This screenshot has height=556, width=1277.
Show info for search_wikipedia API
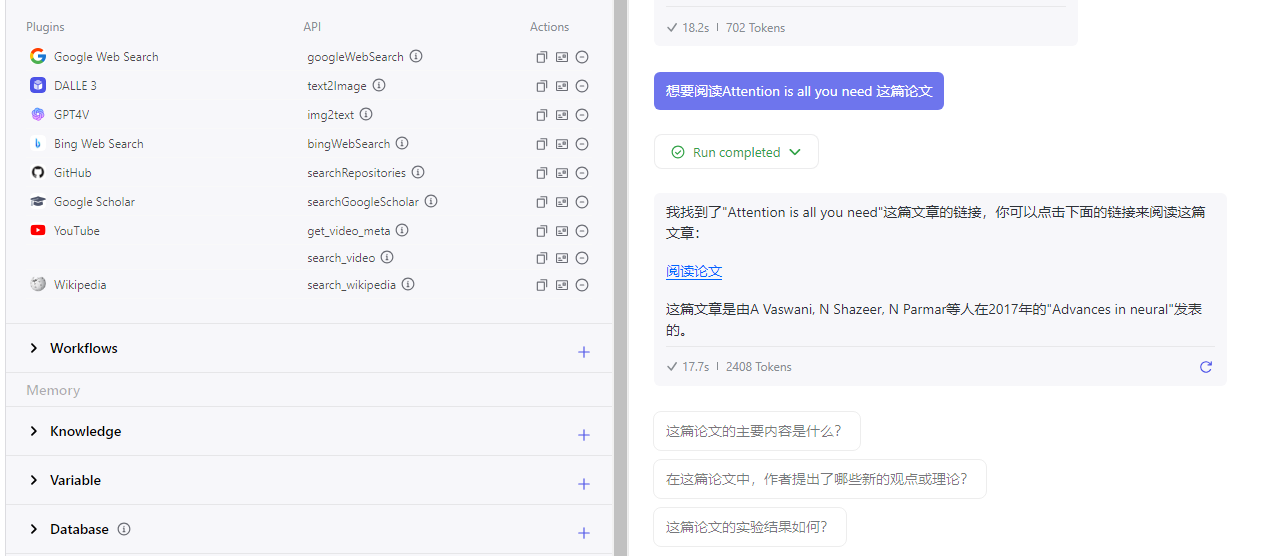tap(408, 284)
